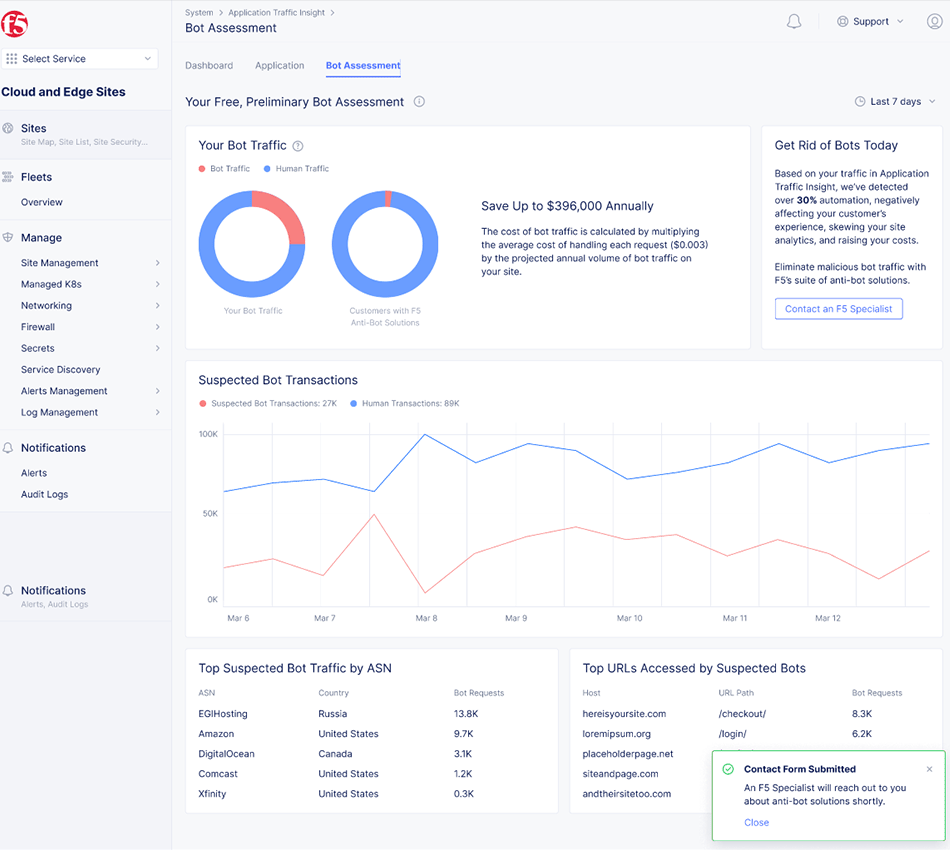Screen dimensions: 950x850
Task: Click the 13.8K bot requests value
Action: [x=466, y=714]
